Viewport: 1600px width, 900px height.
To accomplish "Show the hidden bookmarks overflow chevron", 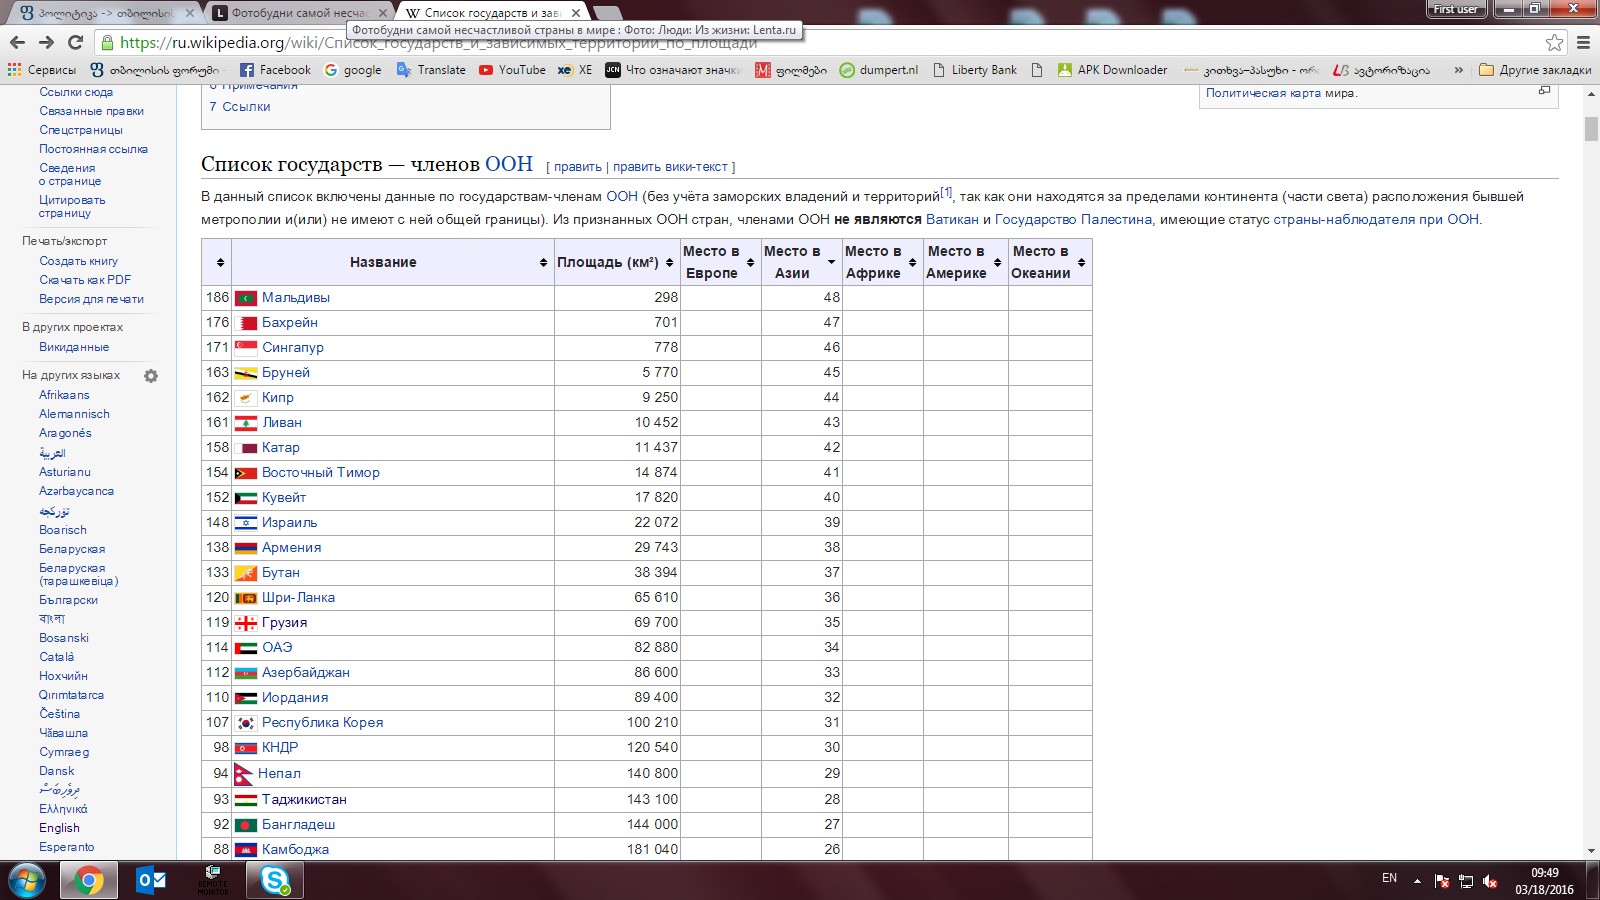I will 1458,70.
